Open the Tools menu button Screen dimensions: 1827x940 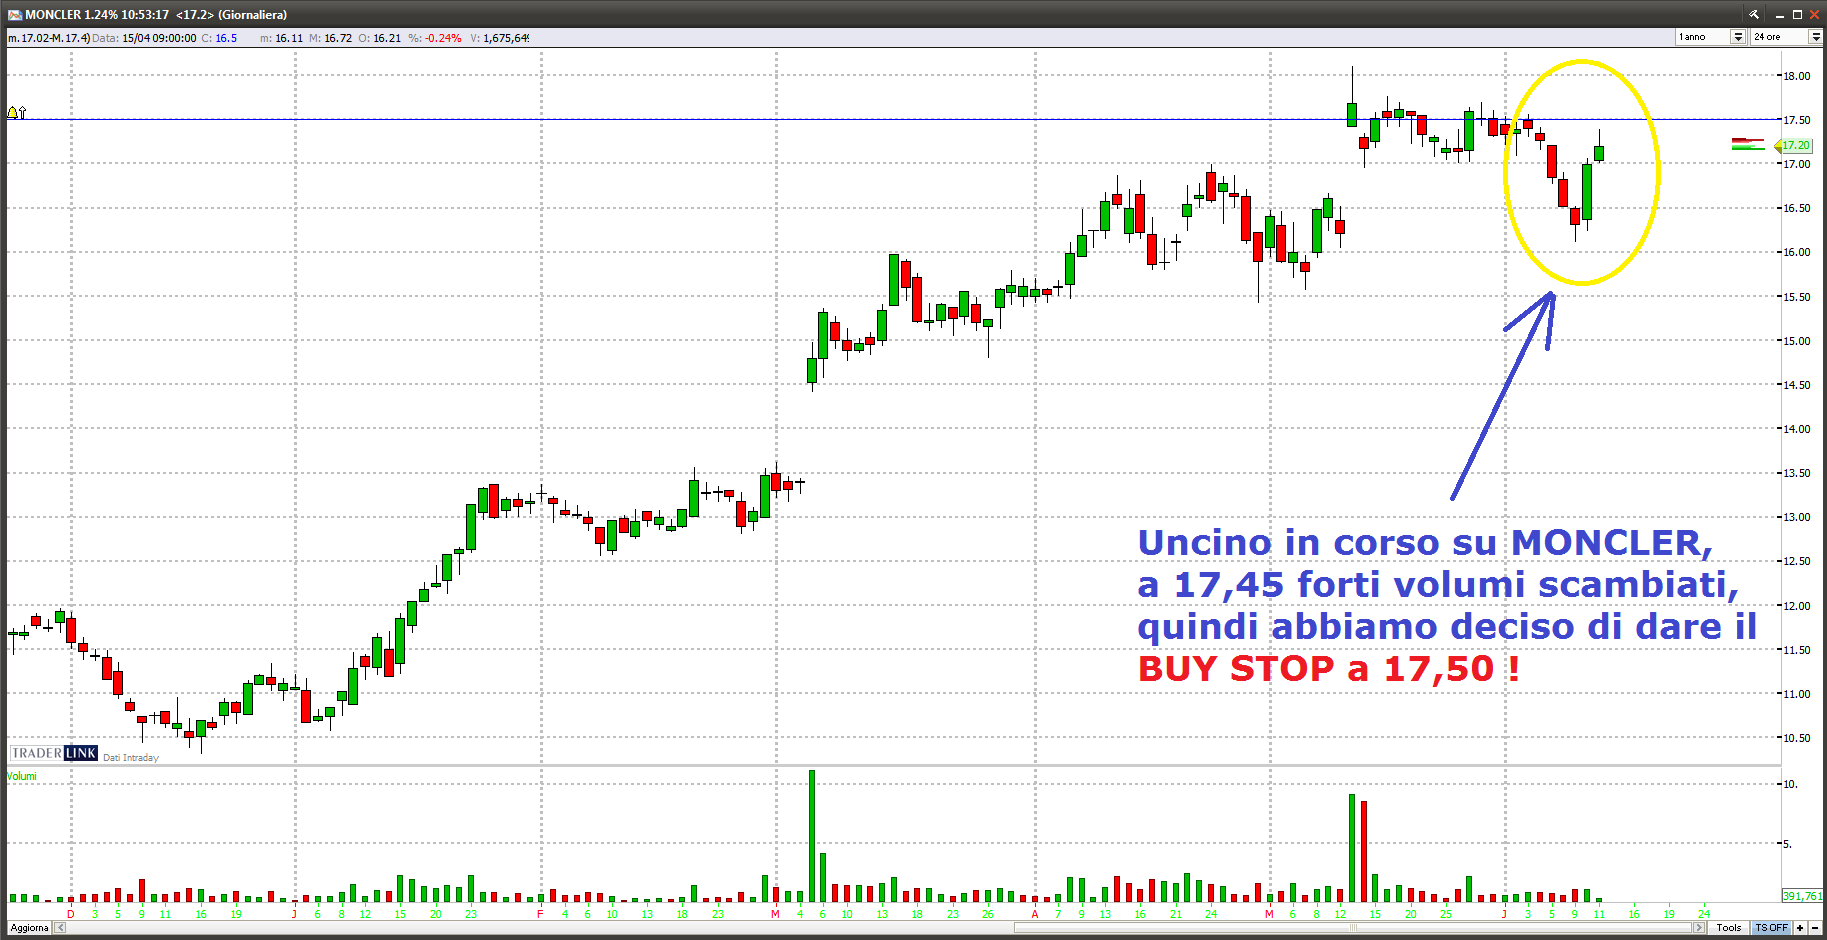pyautogui.click(x=1729, y=927)
